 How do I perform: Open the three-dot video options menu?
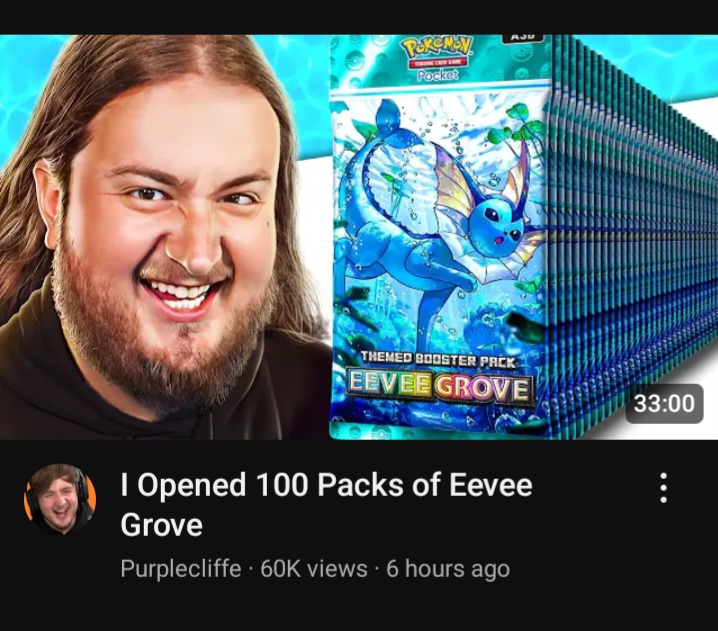coord(664,488)
